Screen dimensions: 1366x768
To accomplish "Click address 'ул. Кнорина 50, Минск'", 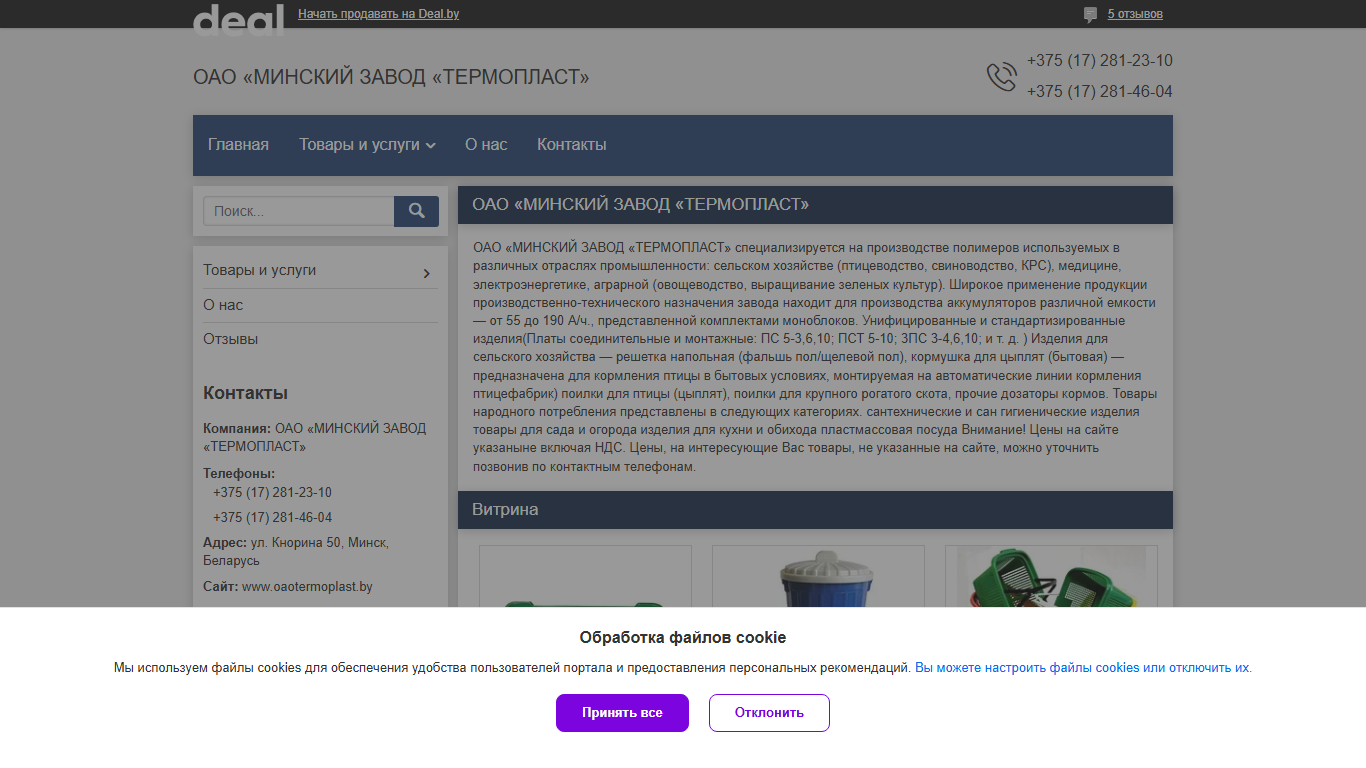I will click(x=320, y=543).
